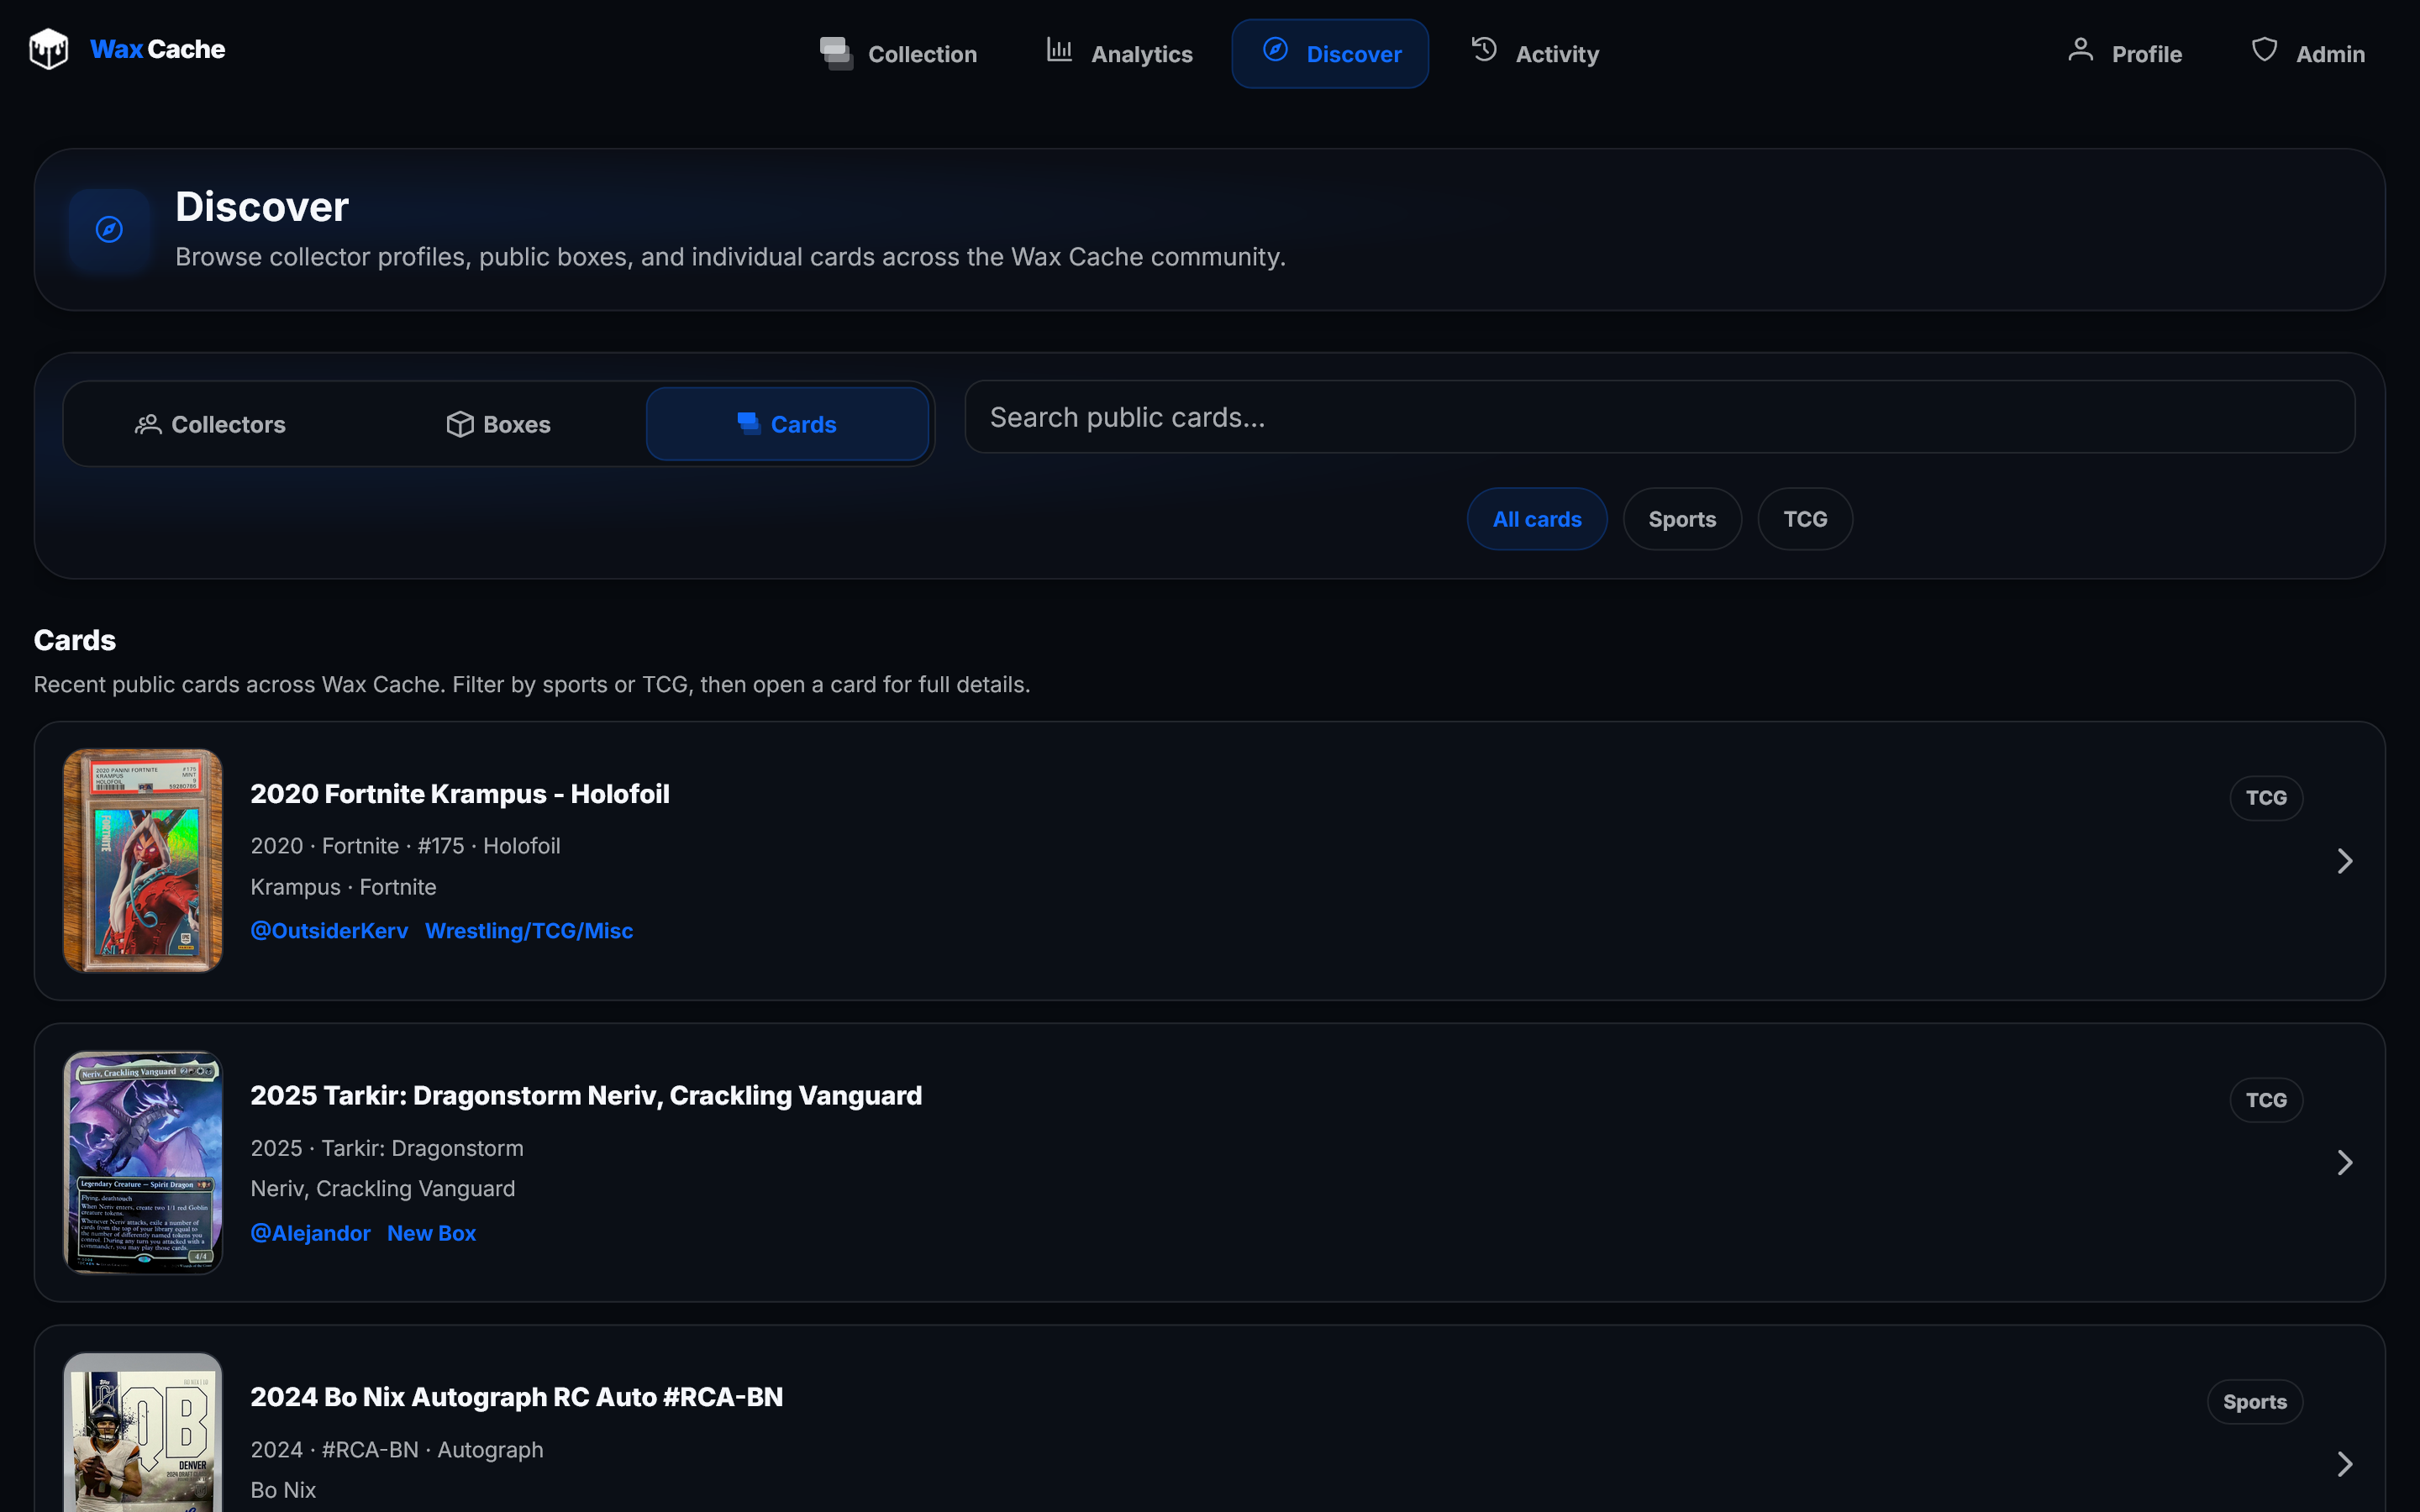The image size is (2420, 1512).
Task: Click the Collection stacked cards icon
Action: click(x=836, y=53)
